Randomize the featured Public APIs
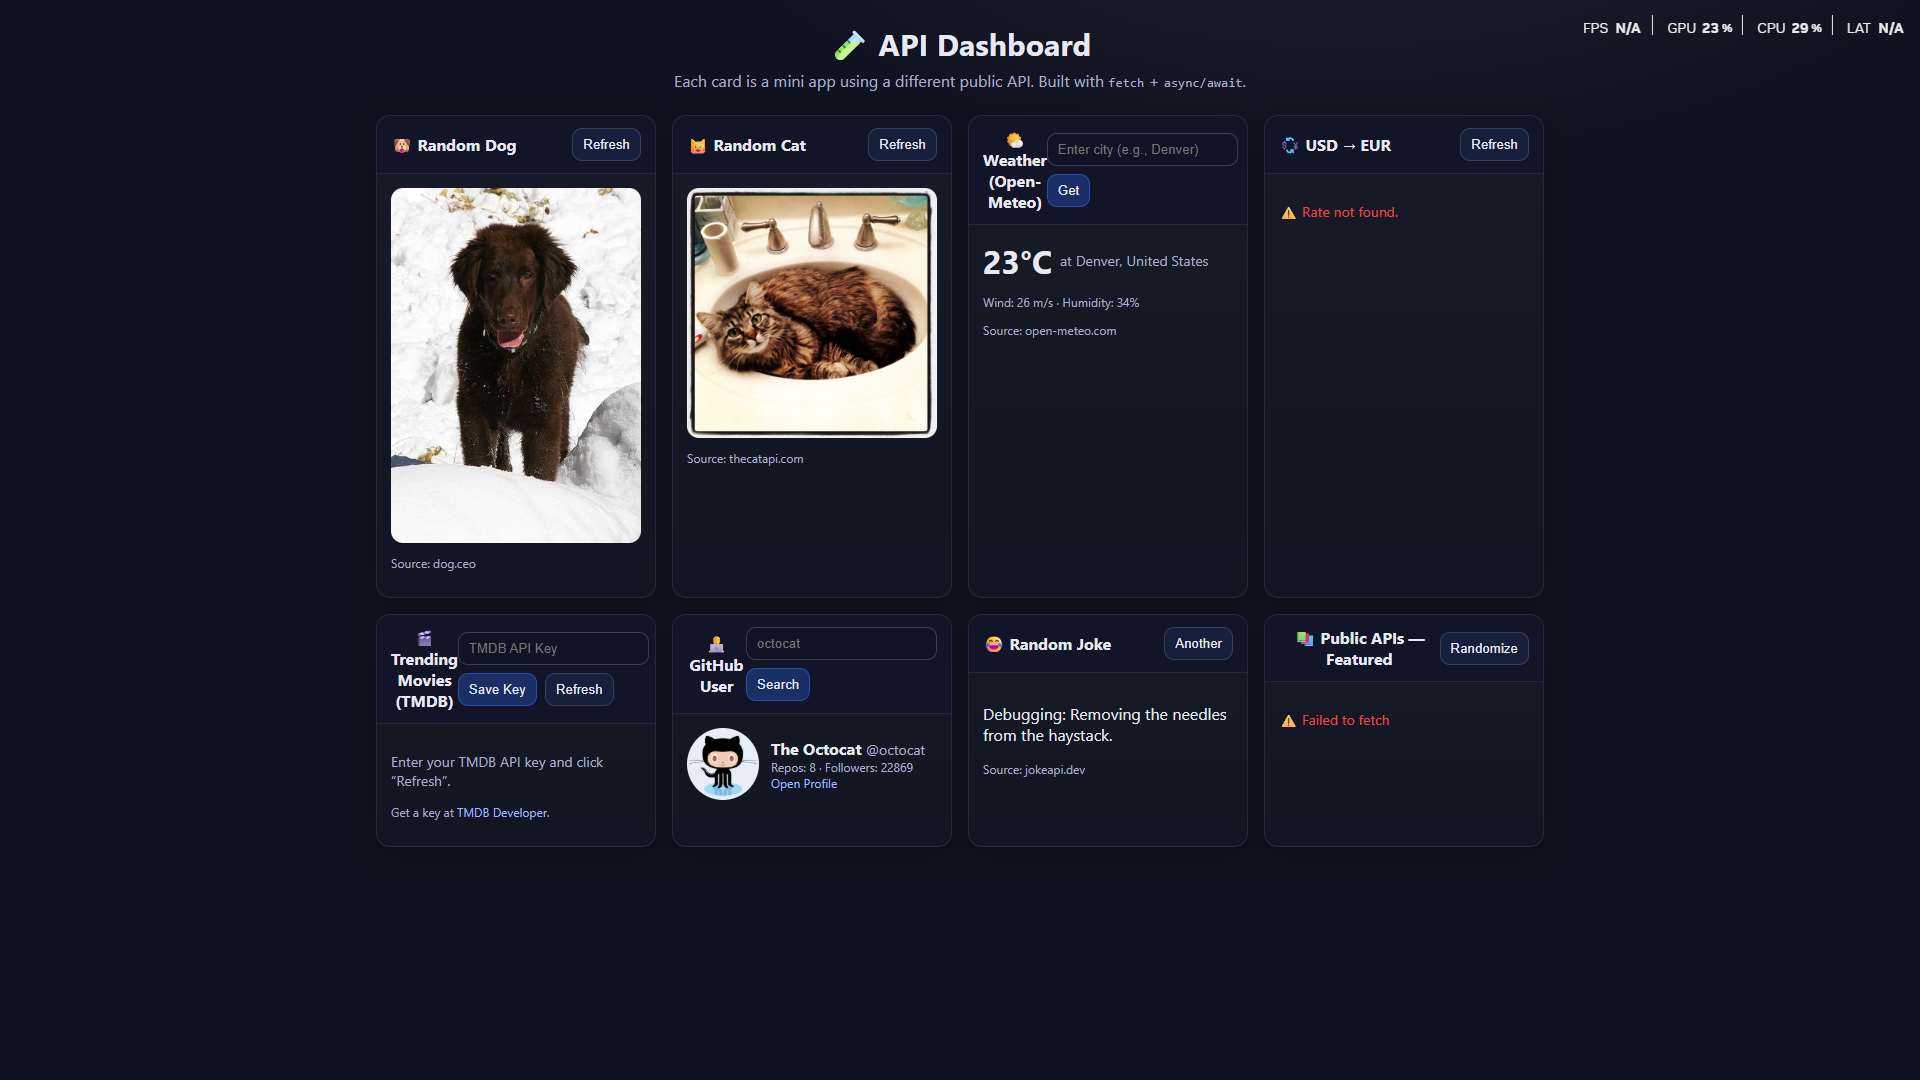This screenshot has width=1920, height=1080. 1484,649
